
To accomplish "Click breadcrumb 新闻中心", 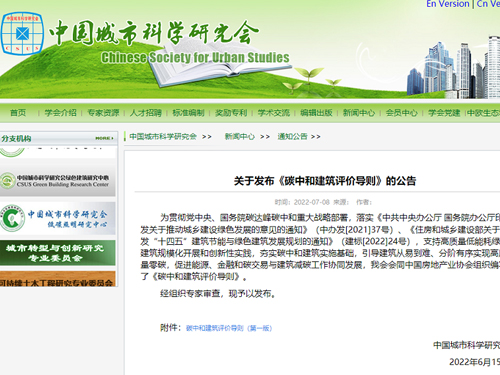I will click(x=240, y=136).
